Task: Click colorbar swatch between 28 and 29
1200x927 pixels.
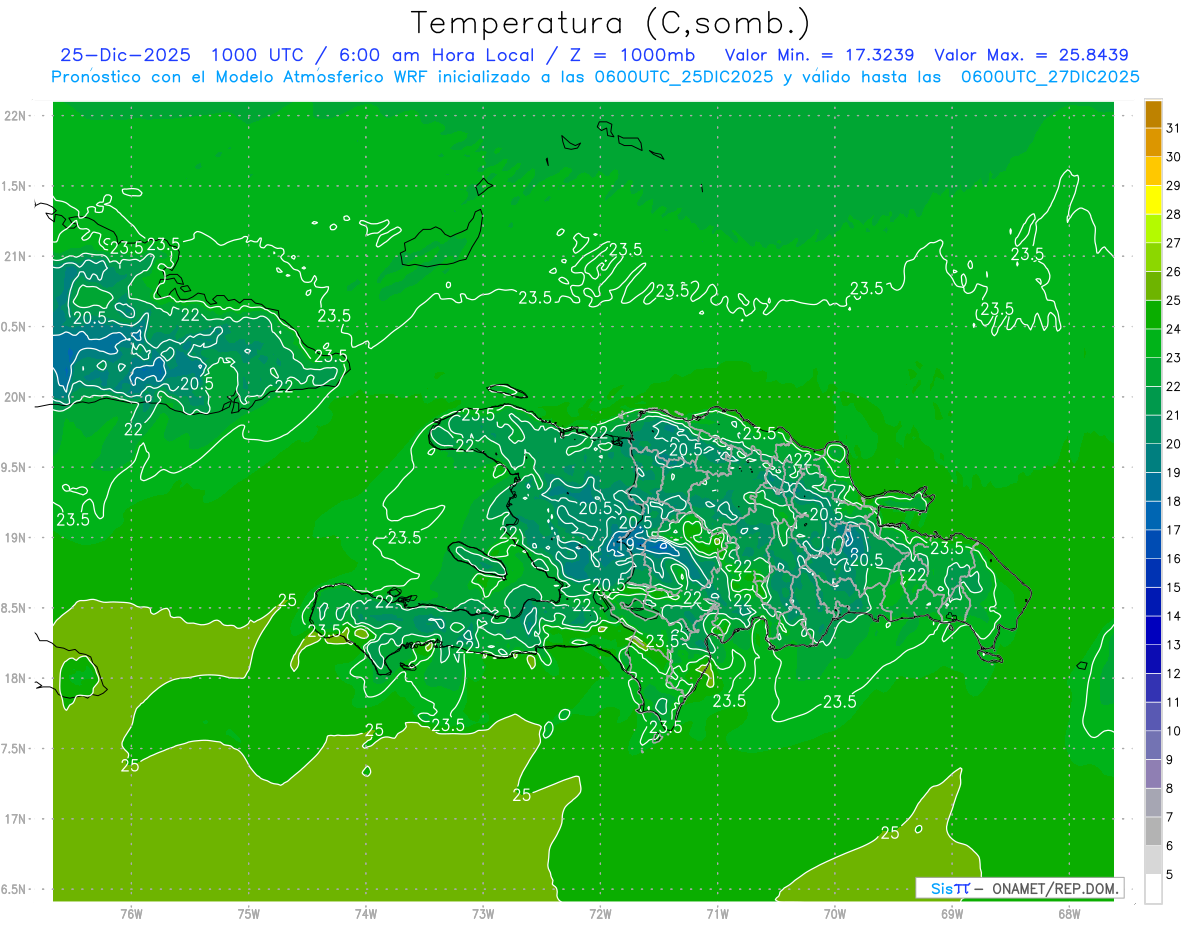Action: 1153,200
